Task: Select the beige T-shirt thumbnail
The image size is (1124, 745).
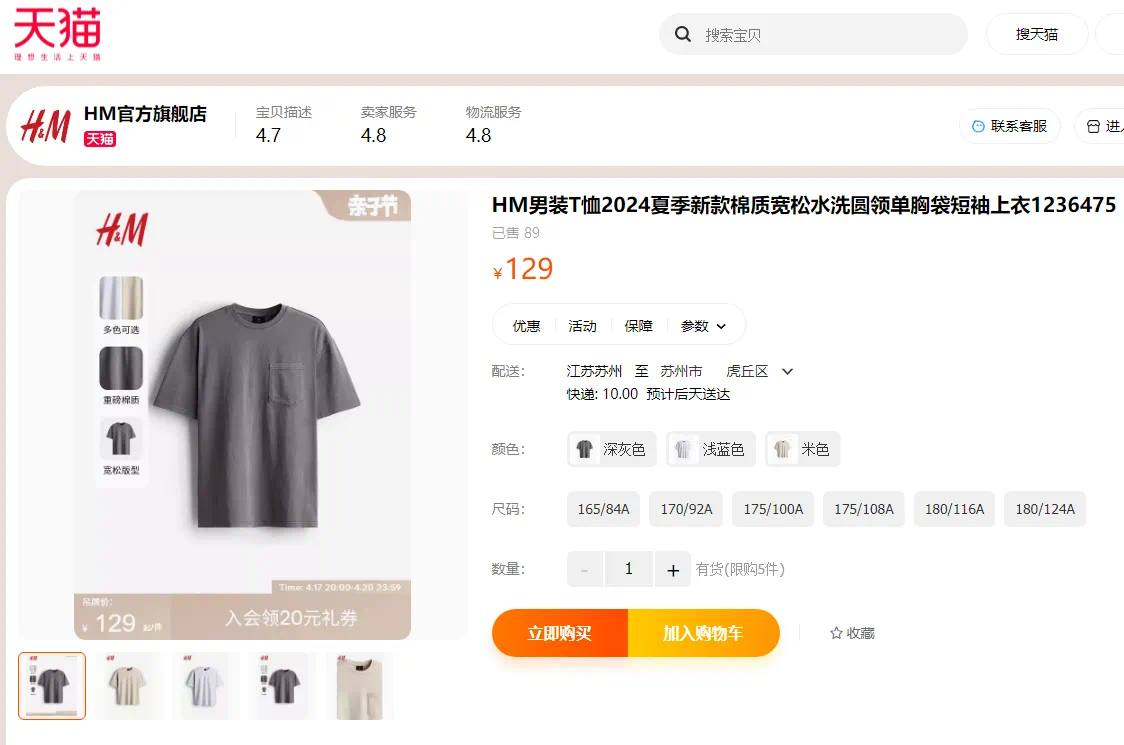Action: point(128,685)
